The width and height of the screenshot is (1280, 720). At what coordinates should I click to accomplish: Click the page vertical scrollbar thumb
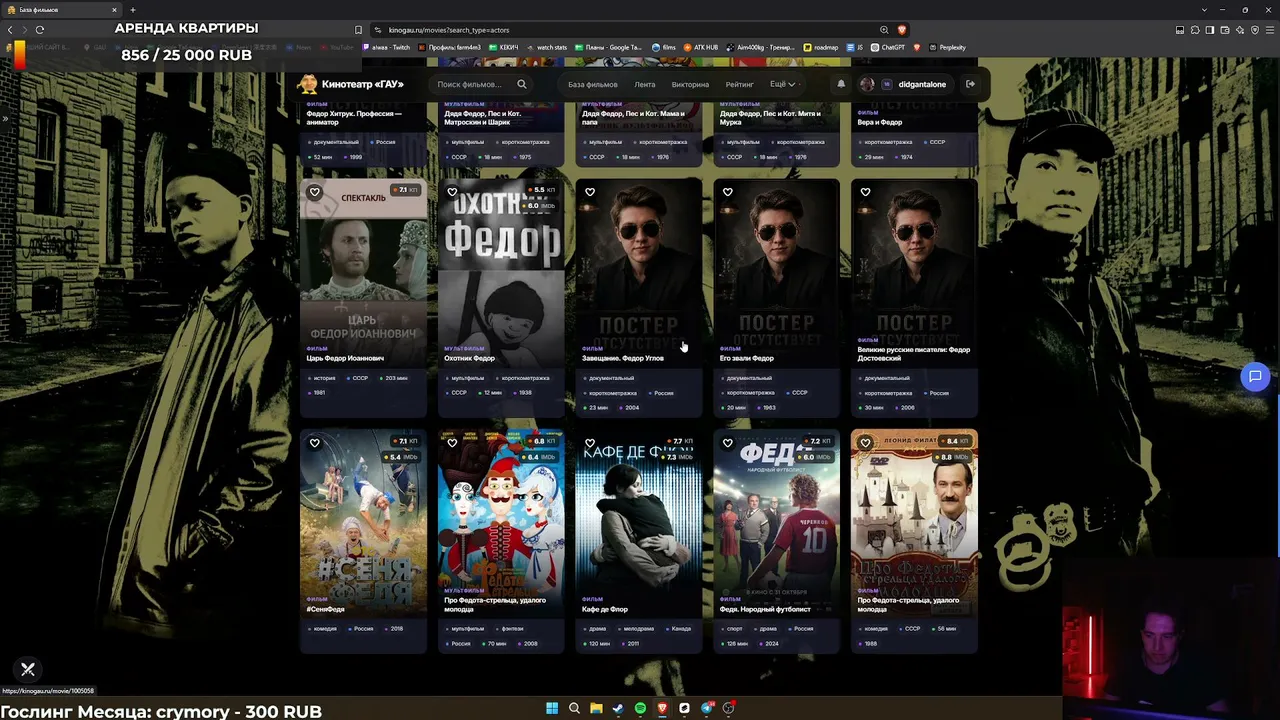pos(1278,475)
